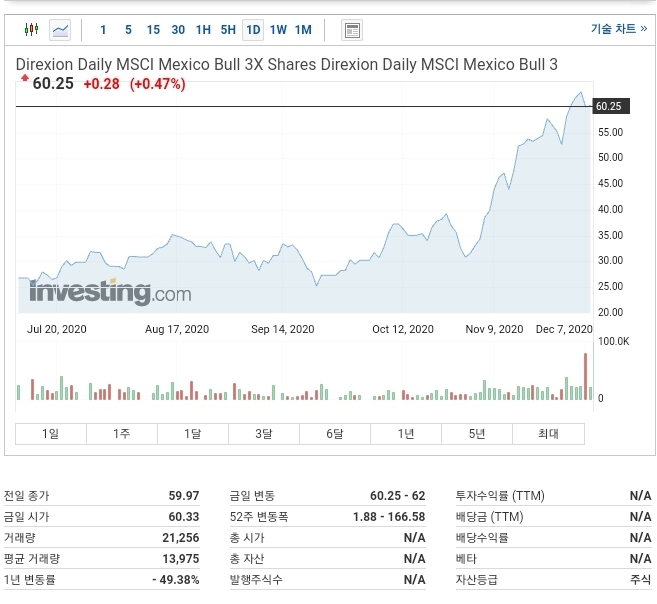Switch to area line chart view
657x604 pixels.
[x=60, y=30]
